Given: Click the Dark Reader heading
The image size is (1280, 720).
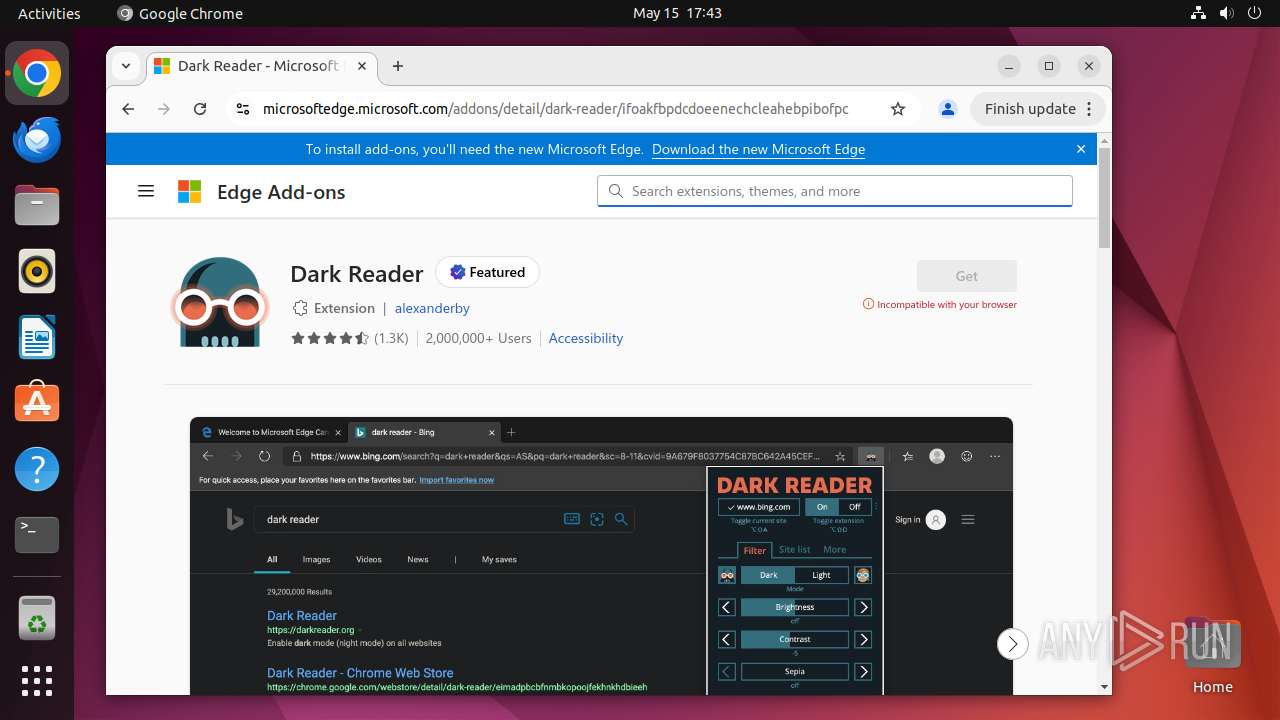Looking at the screenshot, I should [x=357, y=274].
